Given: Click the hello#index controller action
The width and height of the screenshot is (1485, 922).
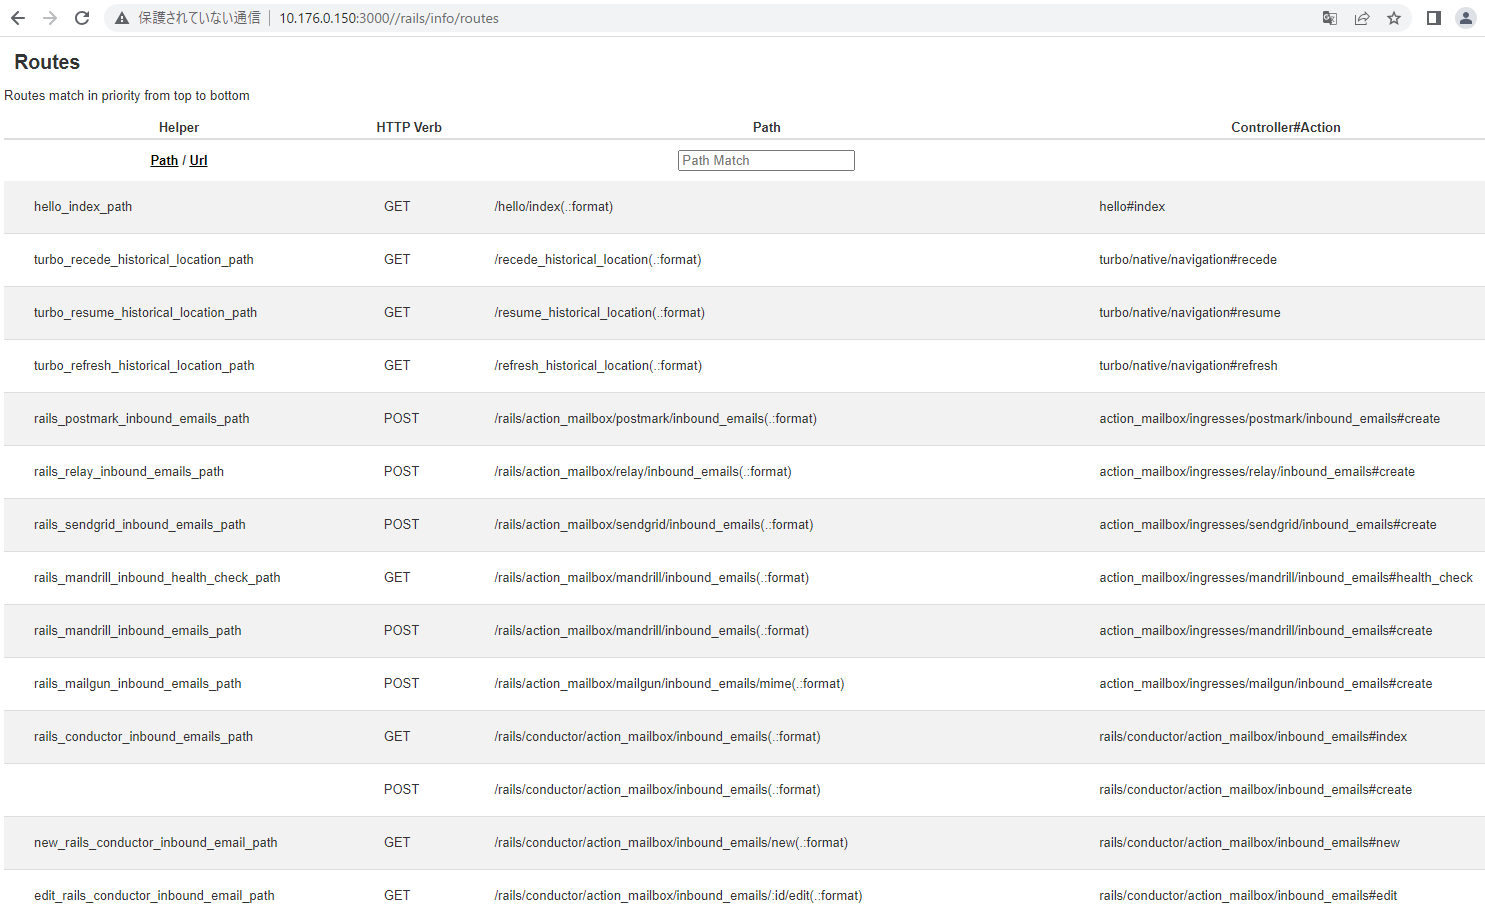Looking at the screenshot, I should pos(1132,206).
